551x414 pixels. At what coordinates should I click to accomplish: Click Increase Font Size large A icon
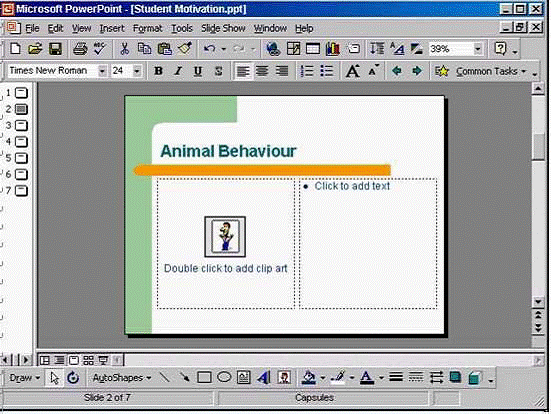pyautogui.click(x=352, y=71)
